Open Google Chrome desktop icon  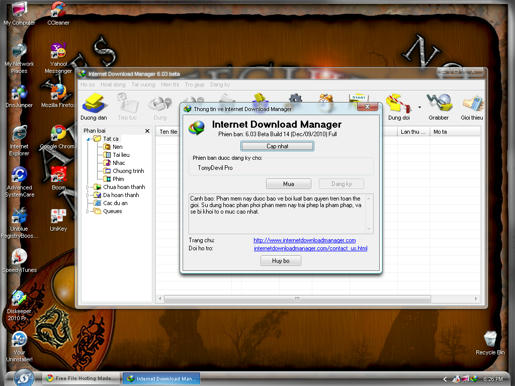click(58, 137)
